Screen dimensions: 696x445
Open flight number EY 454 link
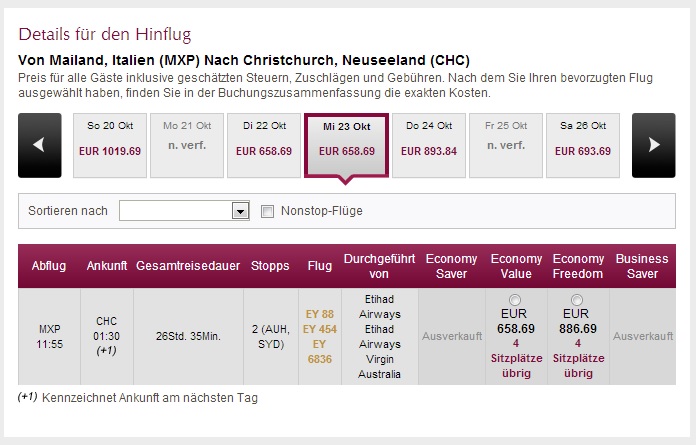tap(320, 329)
